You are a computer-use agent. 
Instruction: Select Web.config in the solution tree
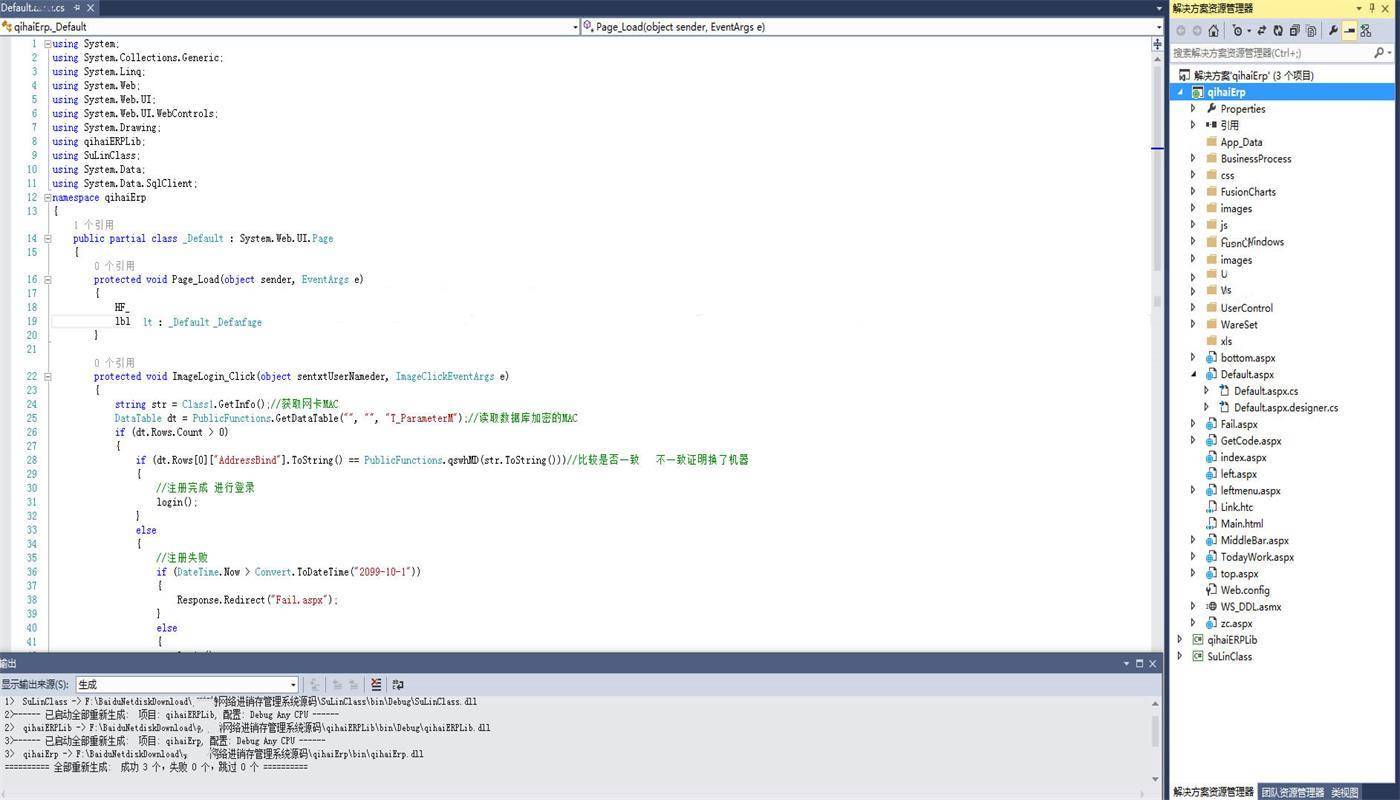[x=1244, y=590]
